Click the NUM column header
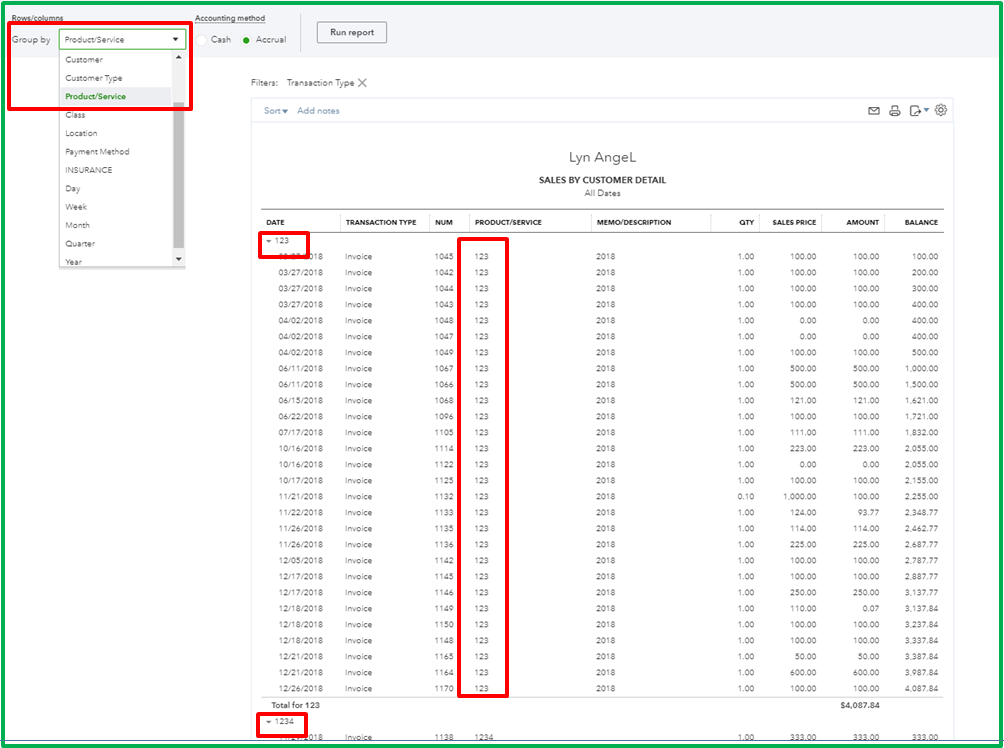 pyautogui.click(x=444, y=222)
